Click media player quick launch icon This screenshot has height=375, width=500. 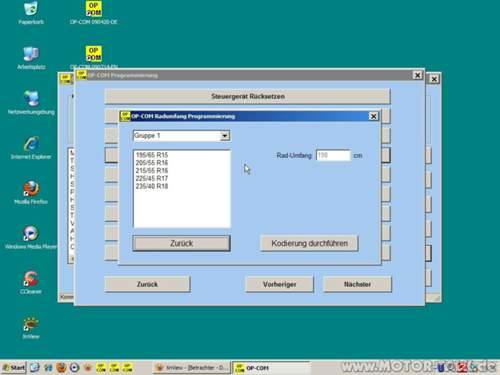(x=75, y=367)
